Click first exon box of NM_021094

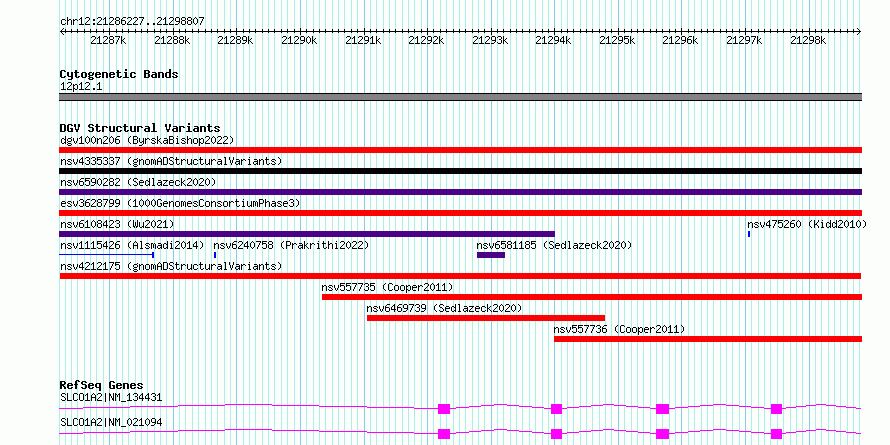[x=444, y=434]
